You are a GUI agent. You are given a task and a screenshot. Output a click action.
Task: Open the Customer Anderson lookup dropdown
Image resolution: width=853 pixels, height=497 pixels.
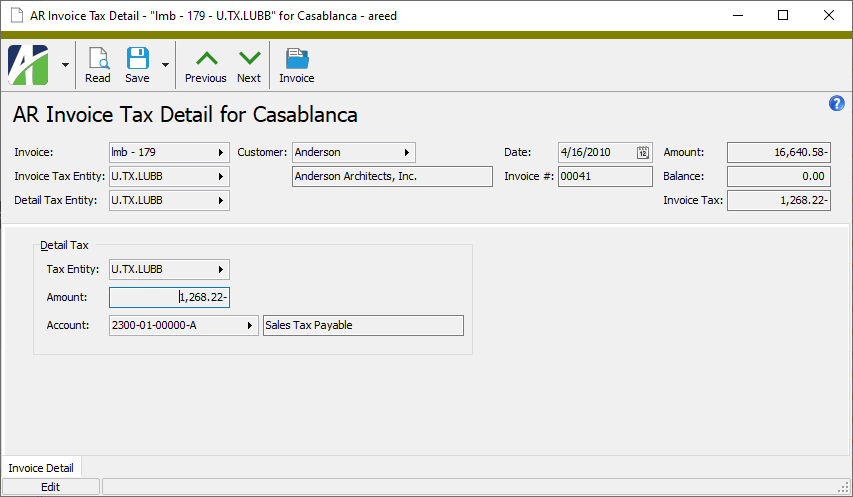click(x=406, y=153)
